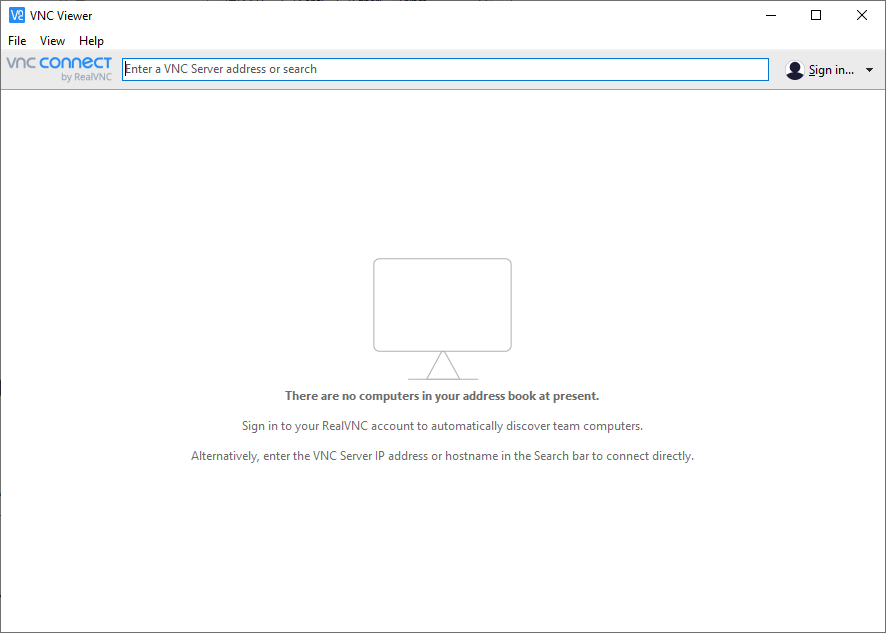Open the View menu
Image resolution: width=886 pixels, height=633 pixels.
point(52,41)
